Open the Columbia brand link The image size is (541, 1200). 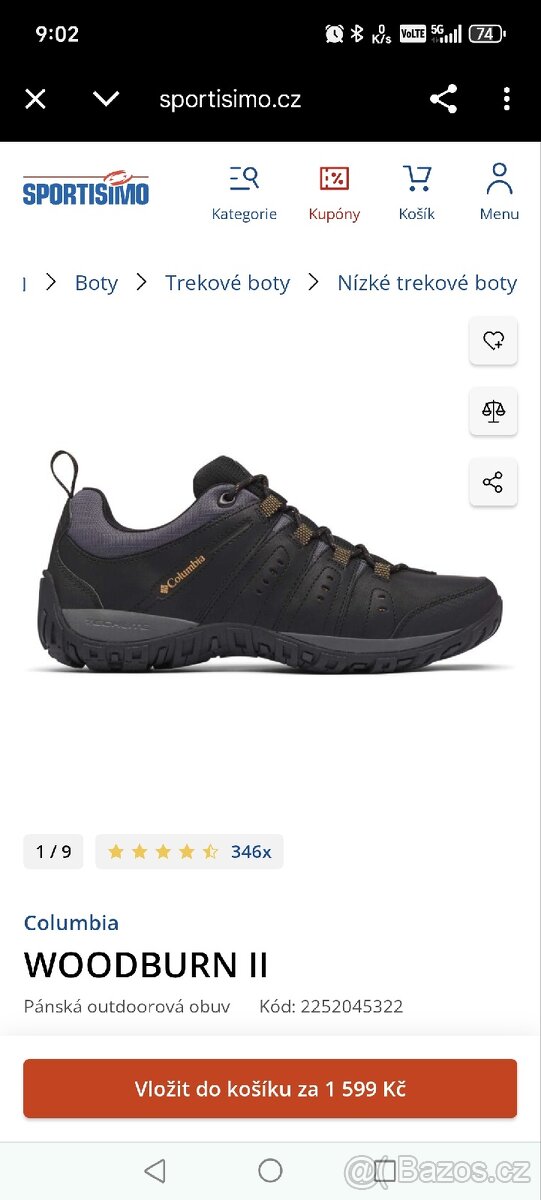(71, 923)
